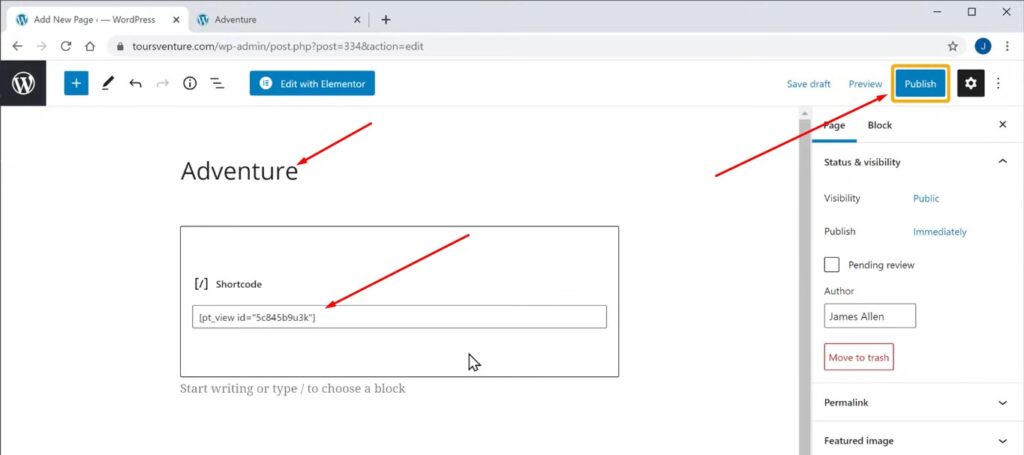Undo the last change

point(135,84)
